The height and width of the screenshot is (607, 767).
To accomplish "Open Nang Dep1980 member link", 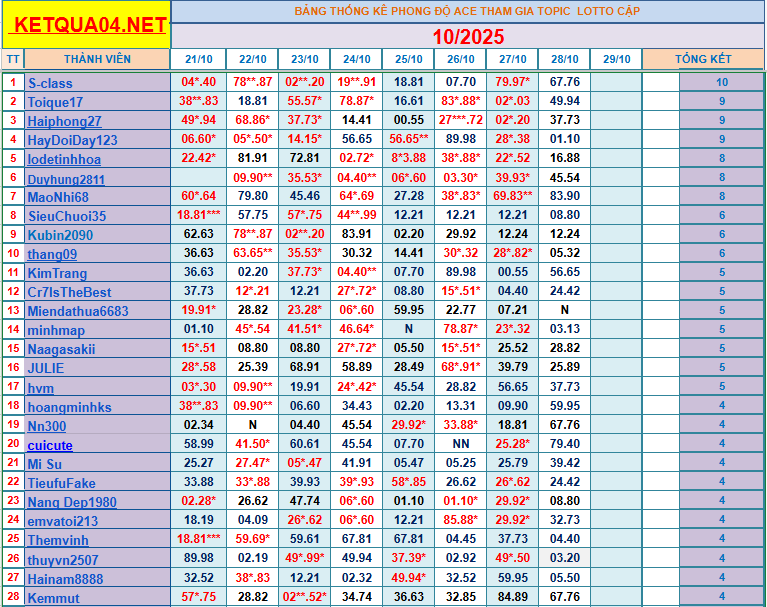I will click(72, 502).
